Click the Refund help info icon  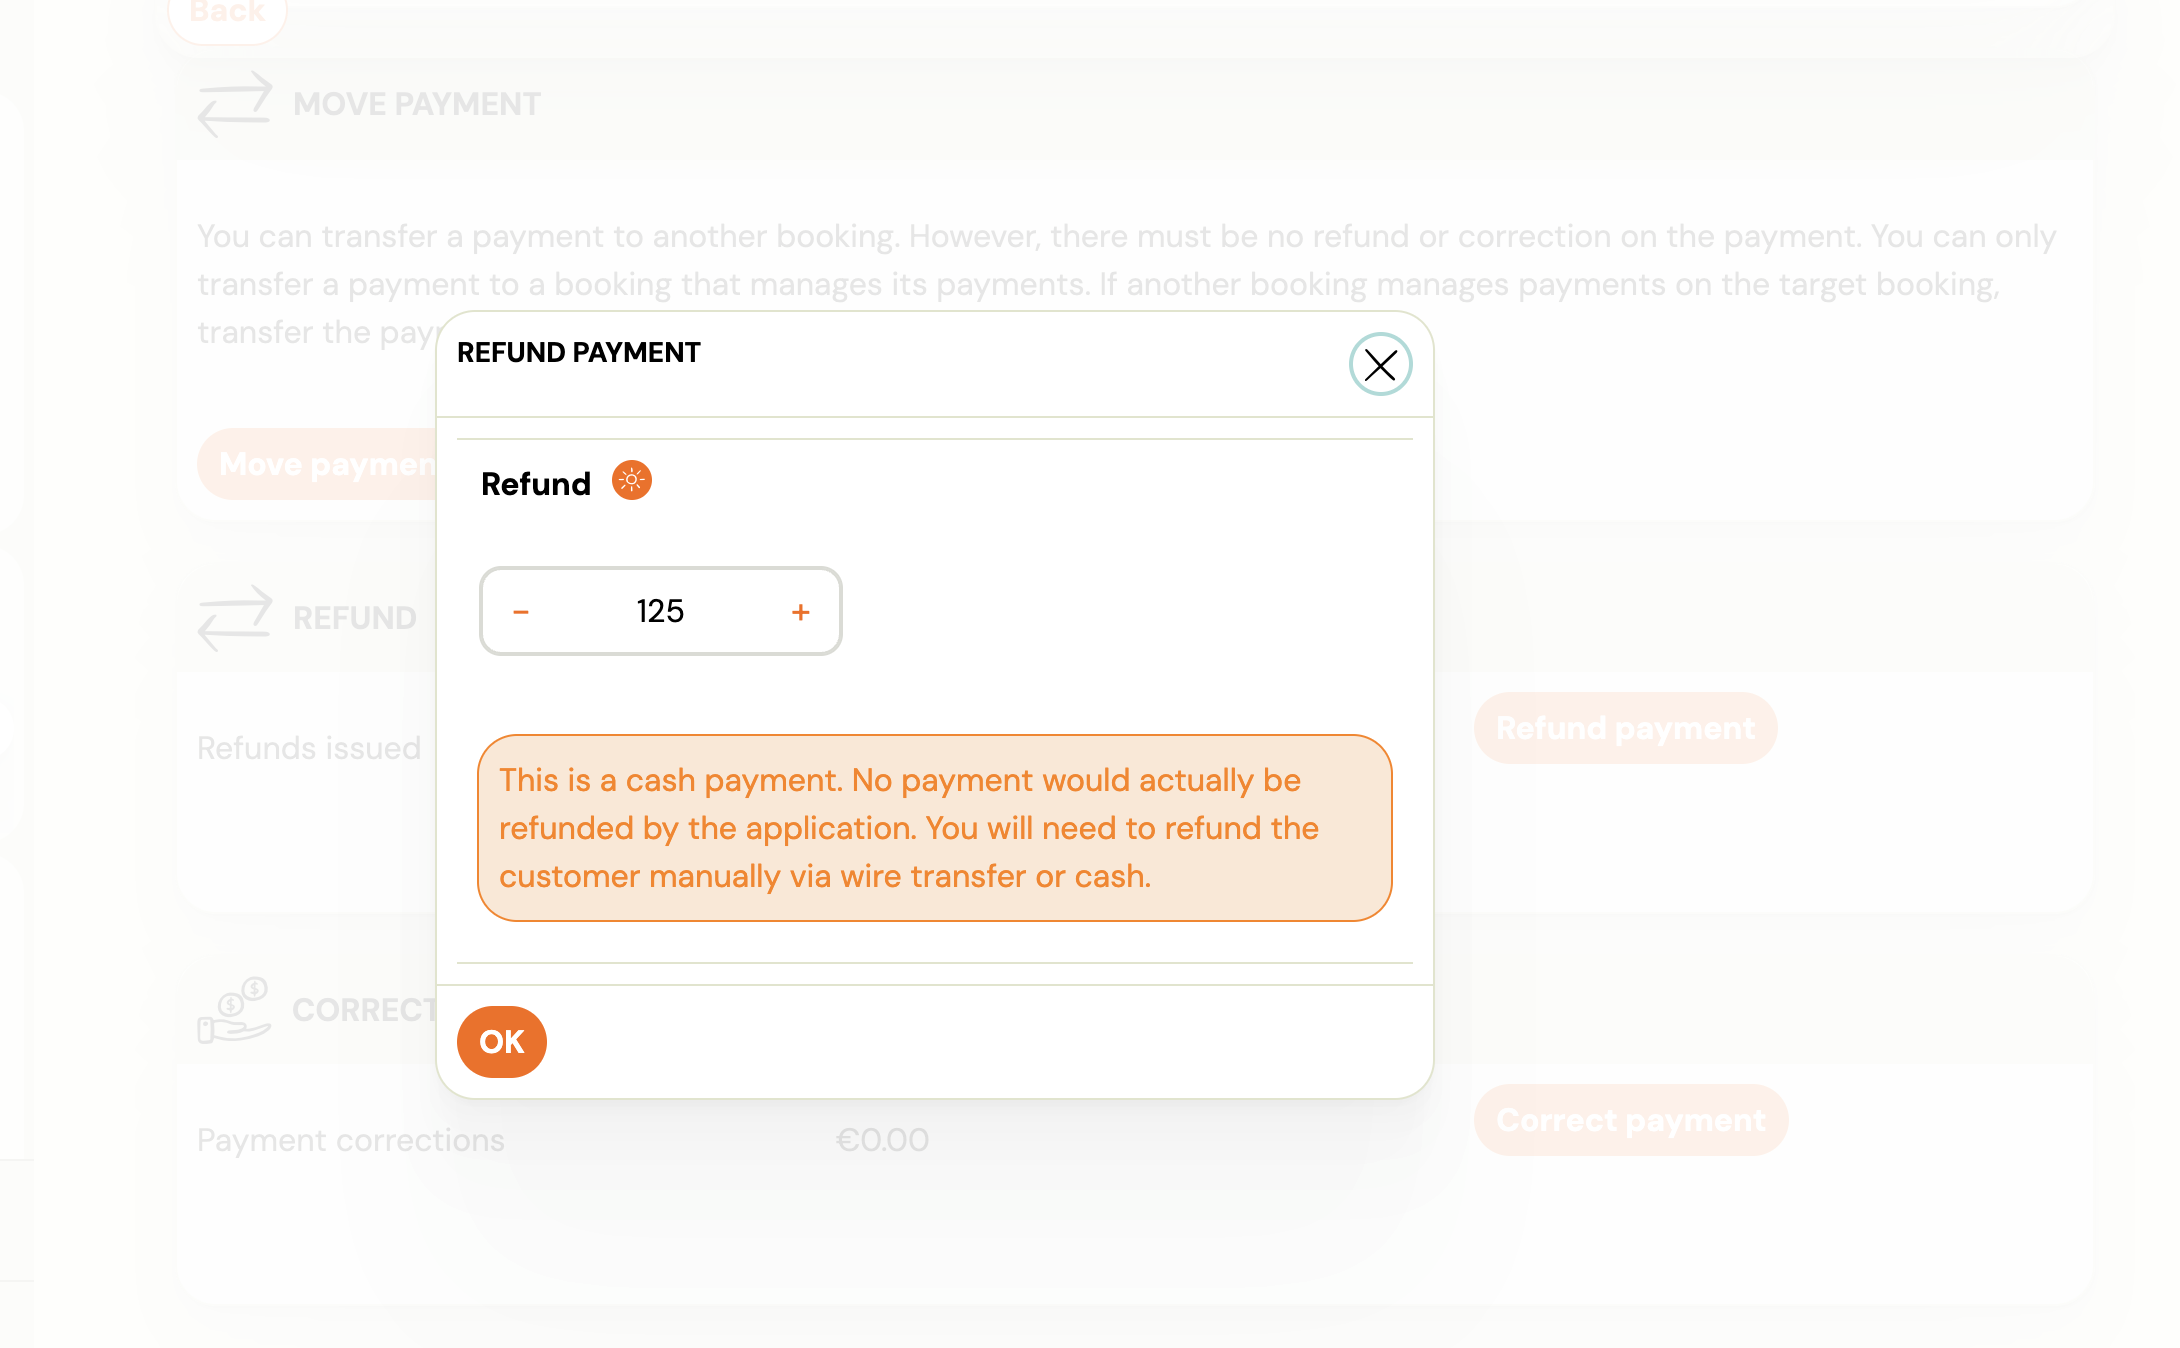click(631, 481)
